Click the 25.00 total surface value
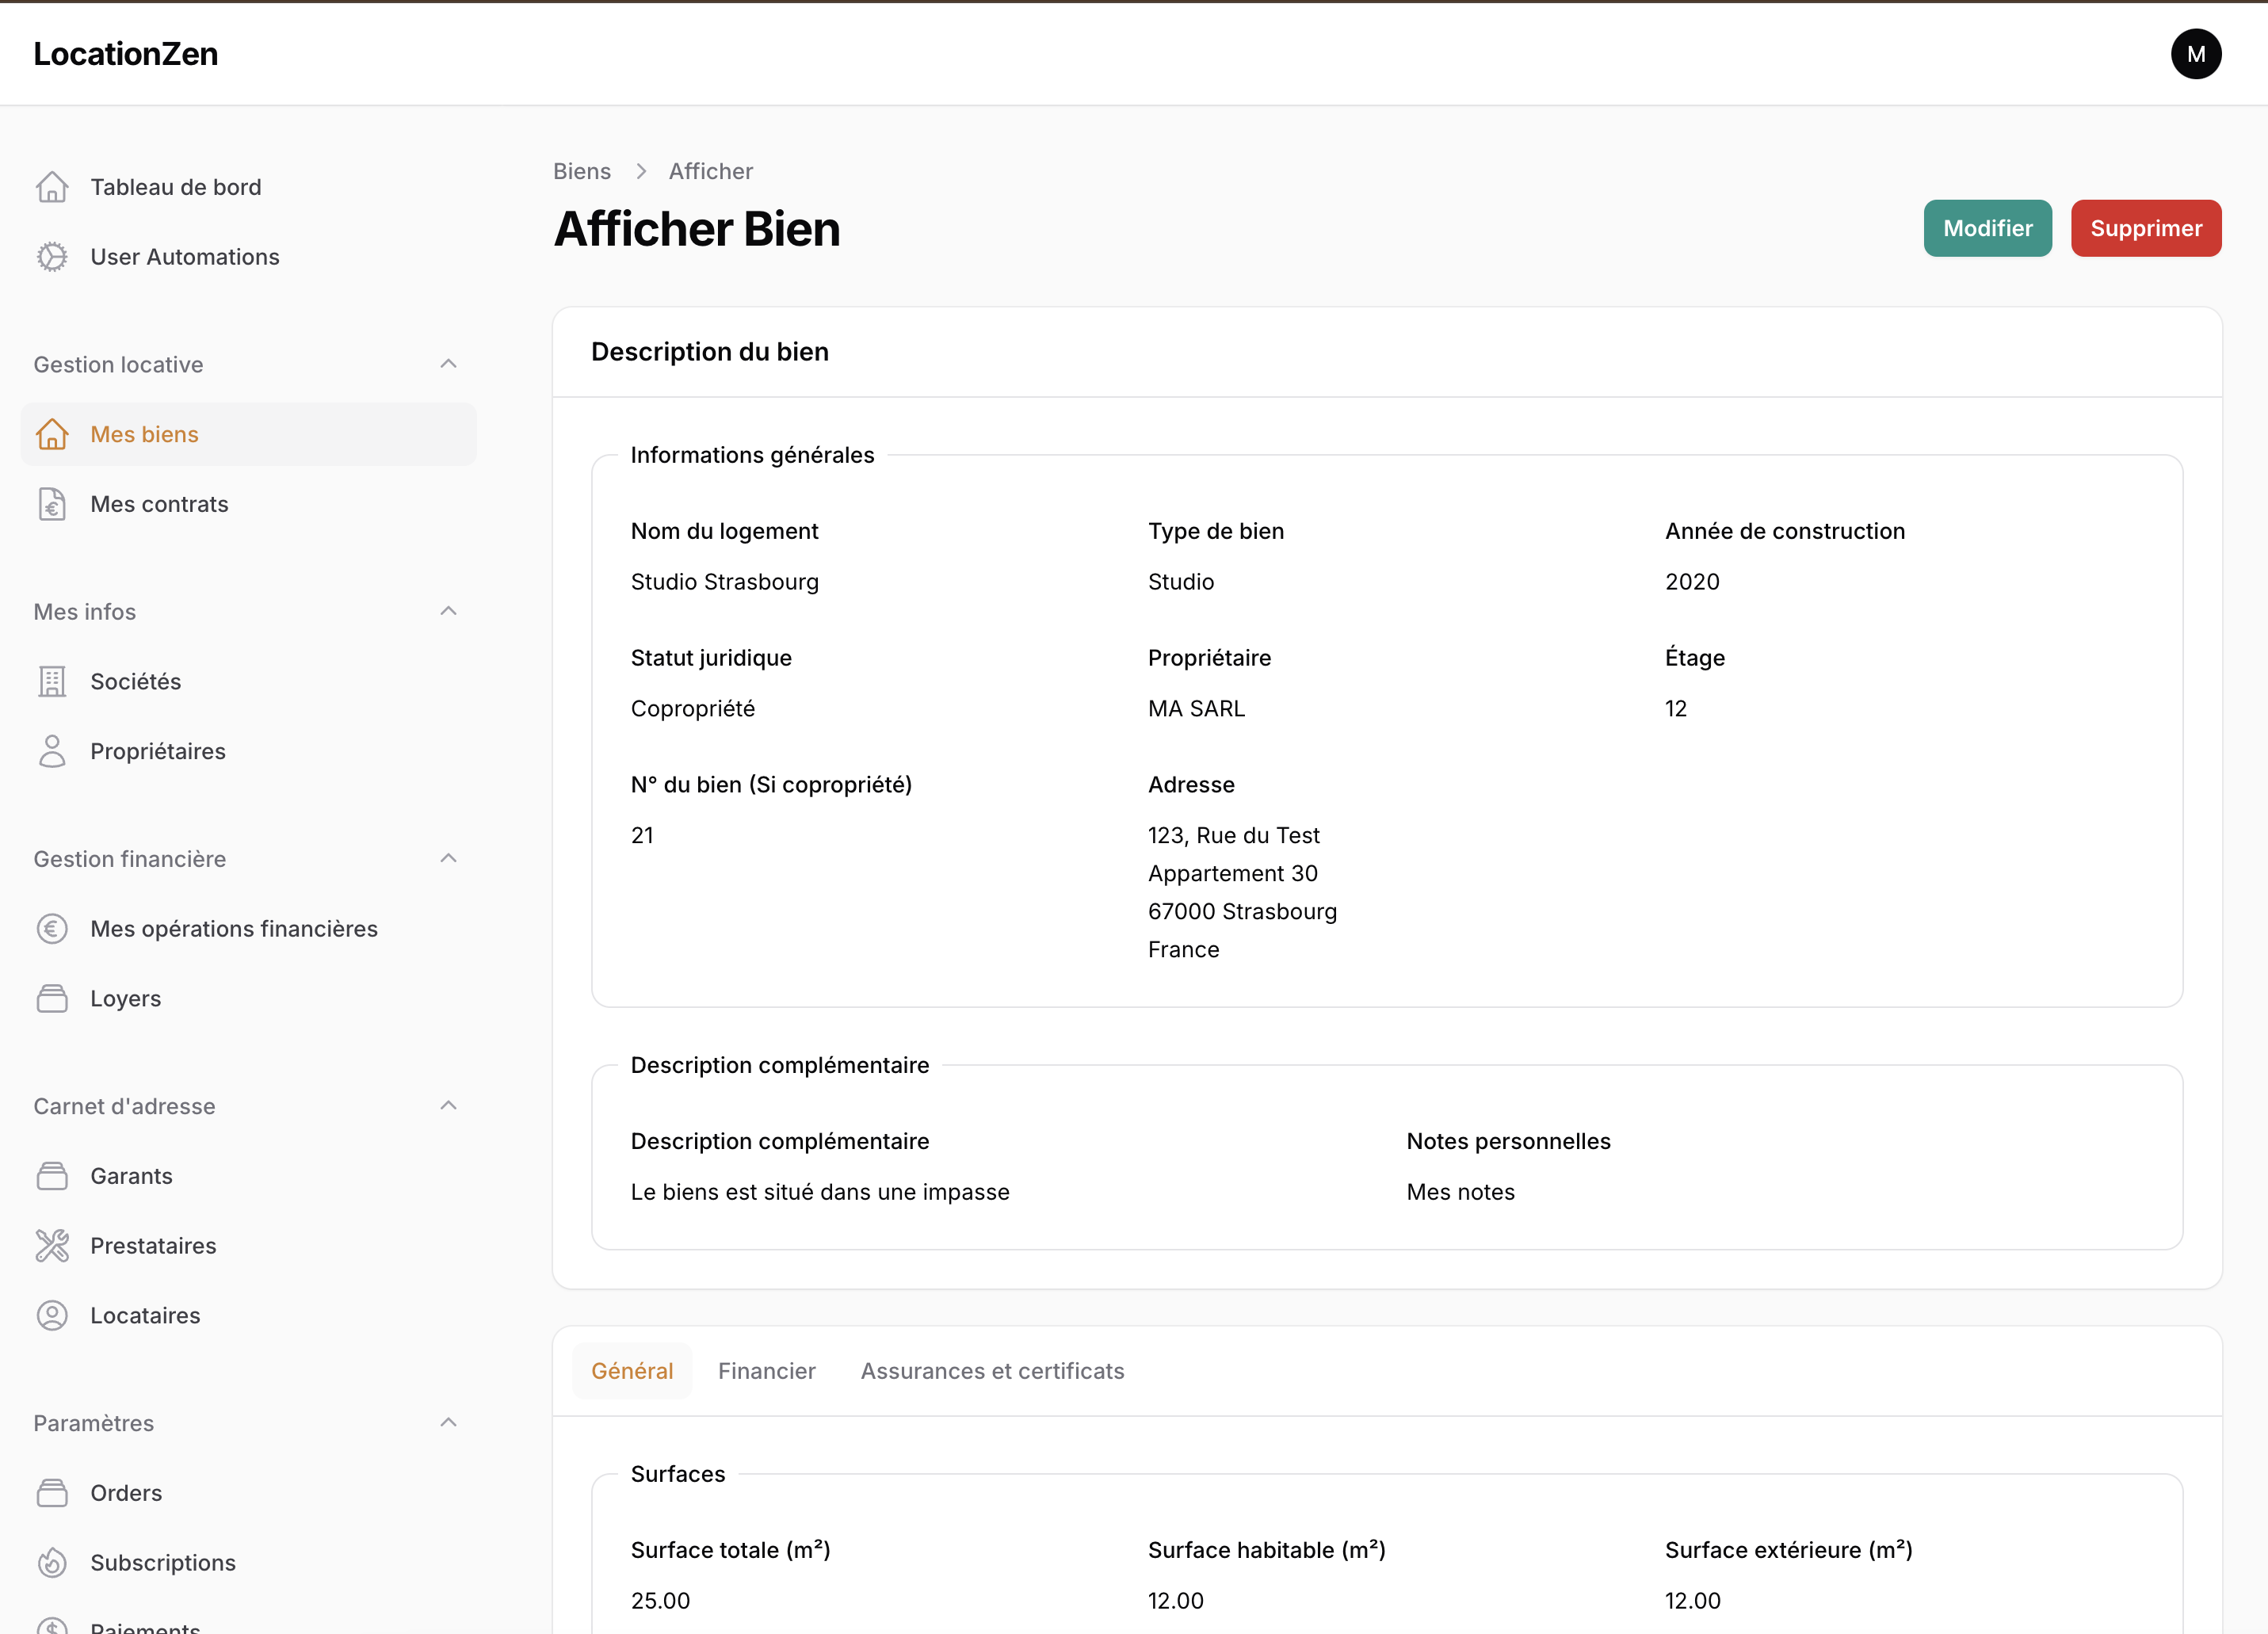The height and width of the screenshot is (1634, 2268). [x=660, y=1601]
